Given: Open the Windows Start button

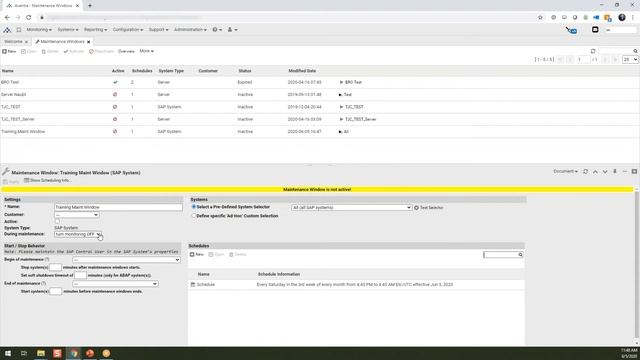Looking at the screenshot, I should (8, 353).
